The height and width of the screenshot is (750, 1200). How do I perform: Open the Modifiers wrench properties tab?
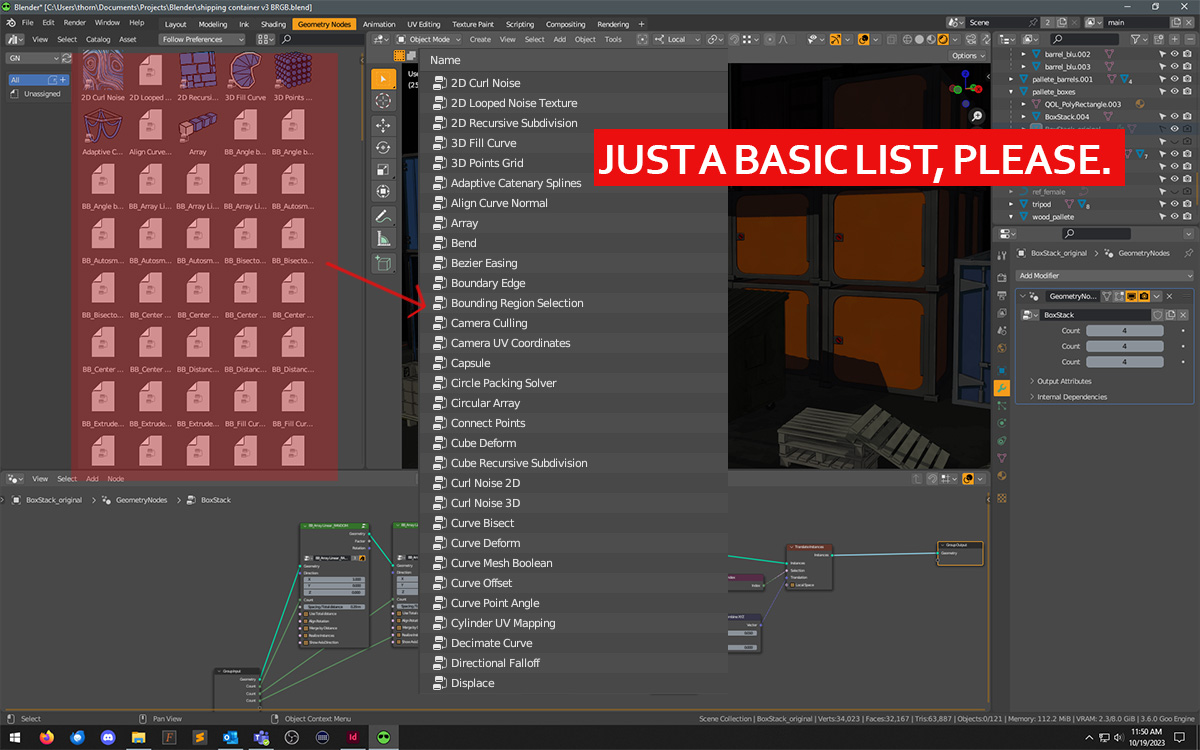coord(1002,387)
